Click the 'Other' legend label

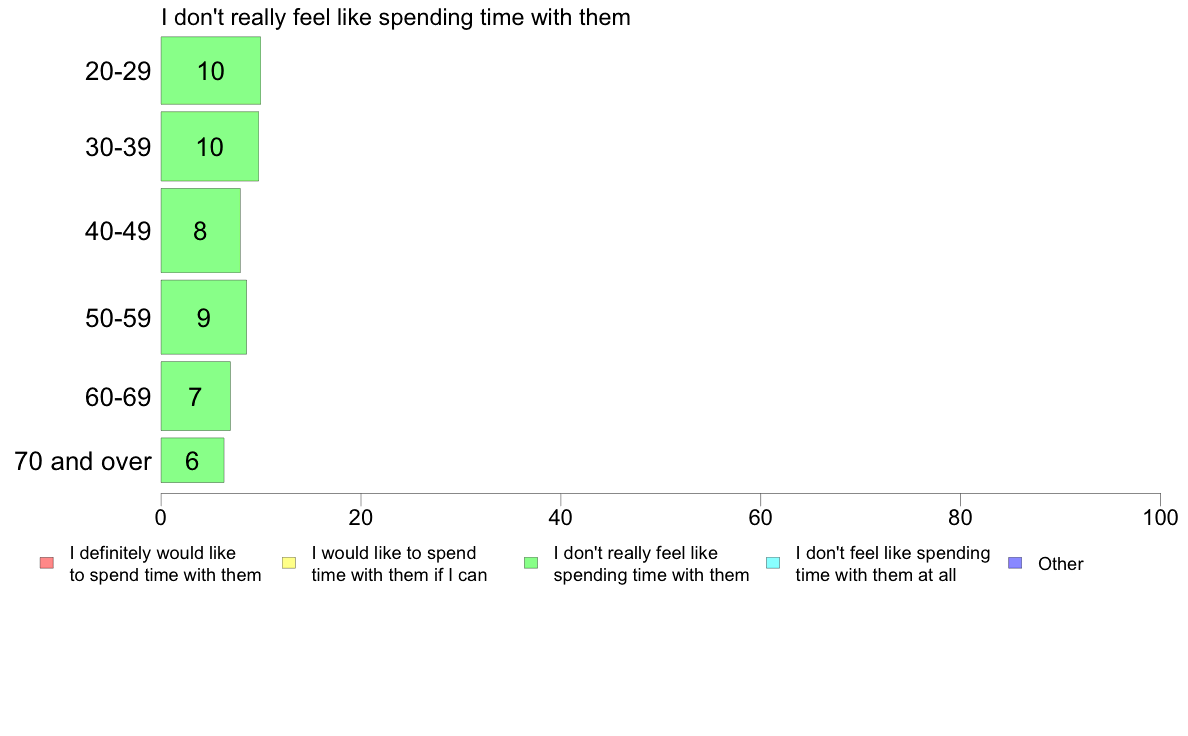(1061, 564)
